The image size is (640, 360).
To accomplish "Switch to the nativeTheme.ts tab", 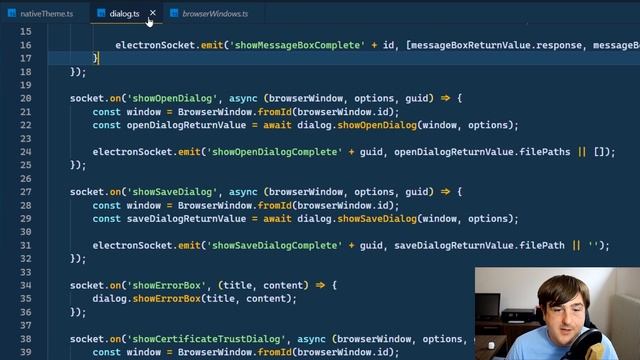I will (41, 13).
